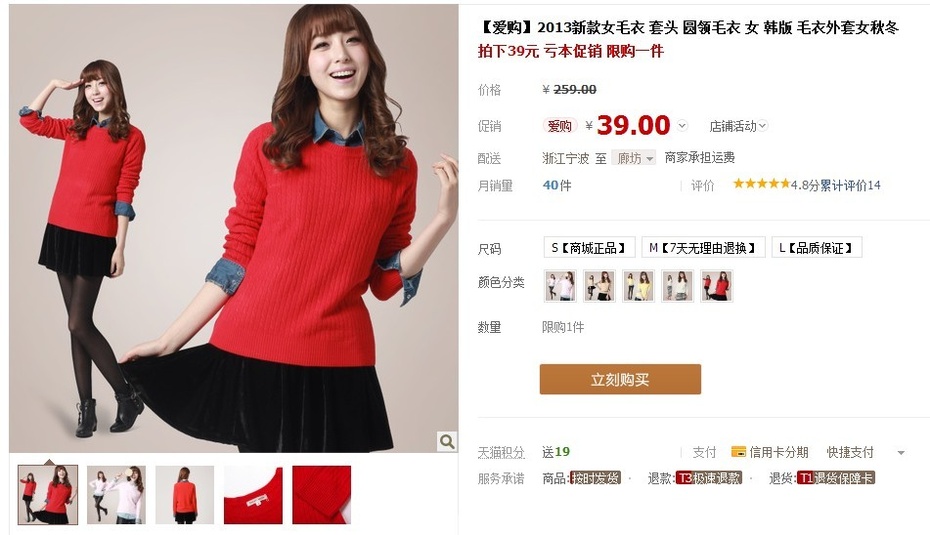Click the T3 极速退款 refund badge
This screenshot has width=930, height=535.
click(709, 478)
